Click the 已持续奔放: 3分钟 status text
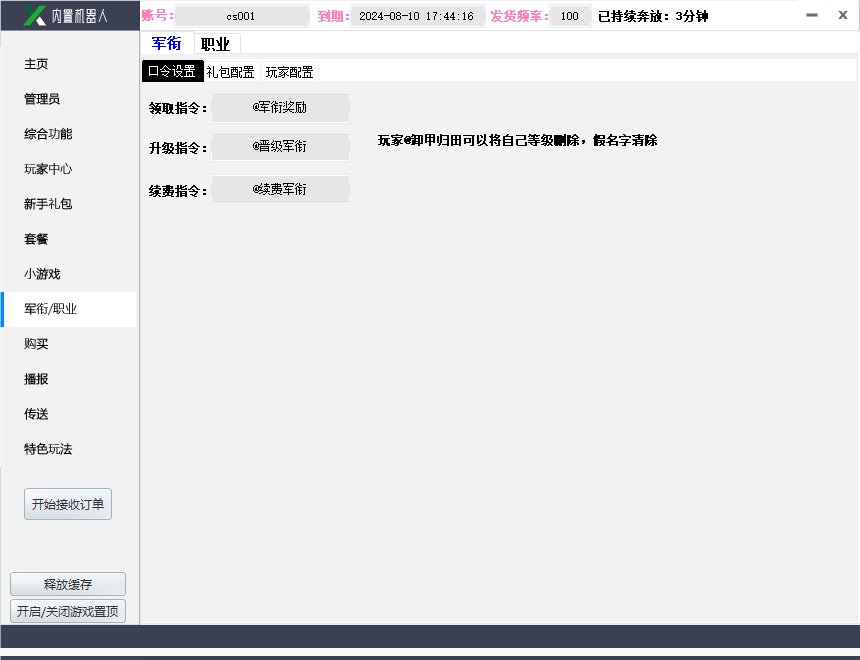This screenshot has height=660, width=860. click(x=653, y=16)
